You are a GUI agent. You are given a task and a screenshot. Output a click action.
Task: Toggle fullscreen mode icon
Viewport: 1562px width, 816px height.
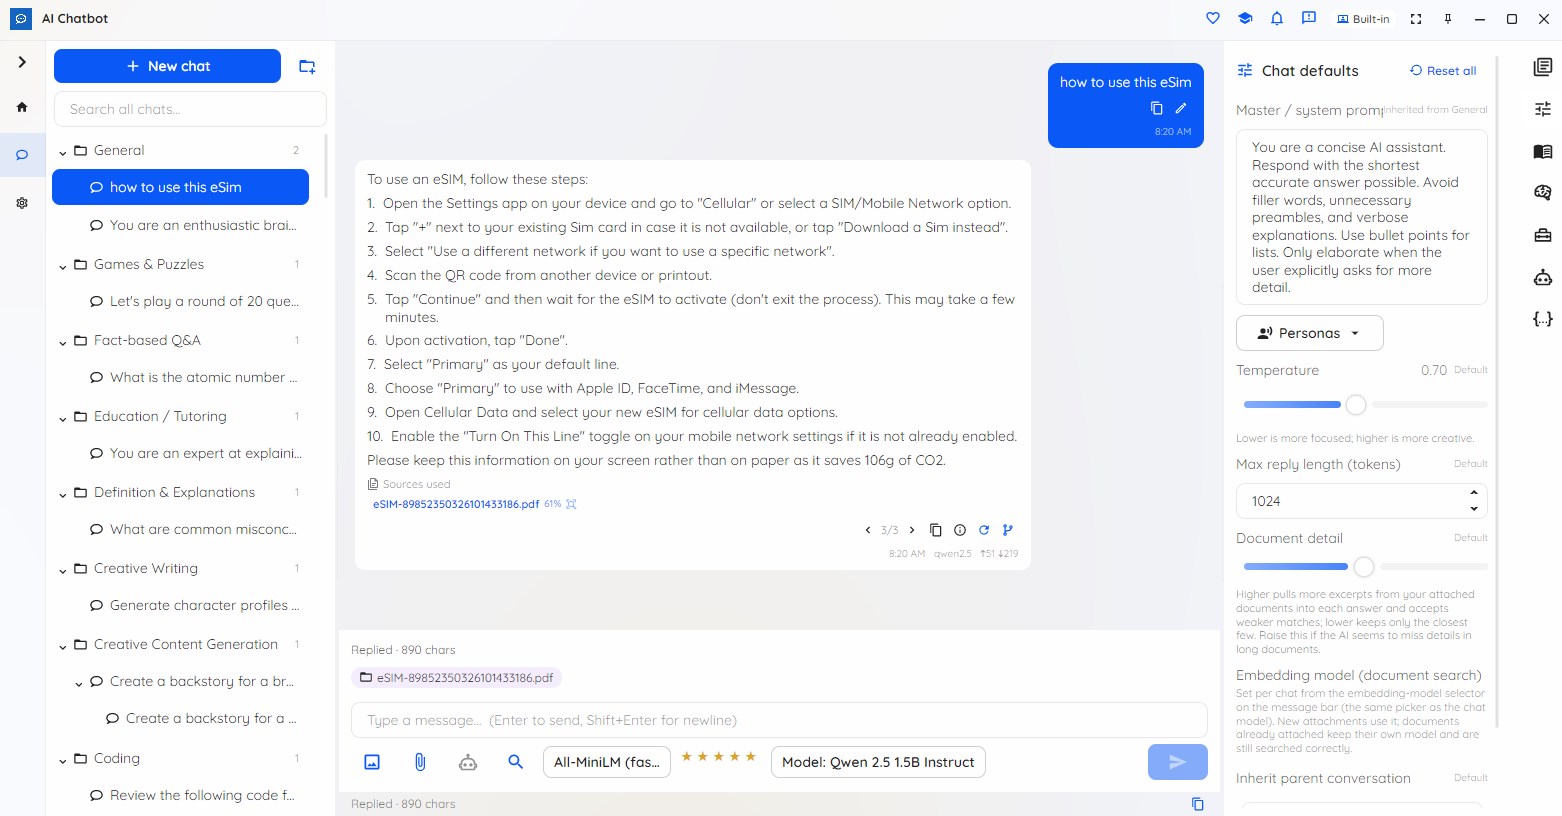pos(1416,18)
